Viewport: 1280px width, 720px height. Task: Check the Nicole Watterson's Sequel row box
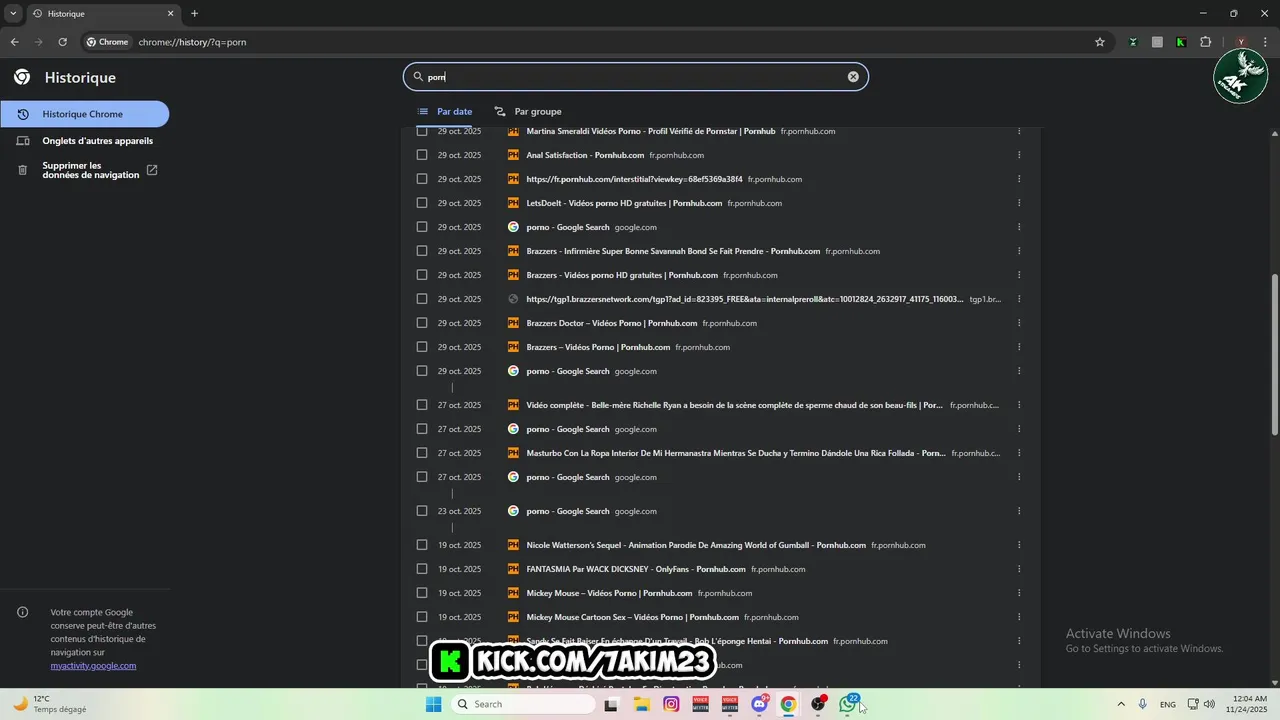click(x=422, y=545)
